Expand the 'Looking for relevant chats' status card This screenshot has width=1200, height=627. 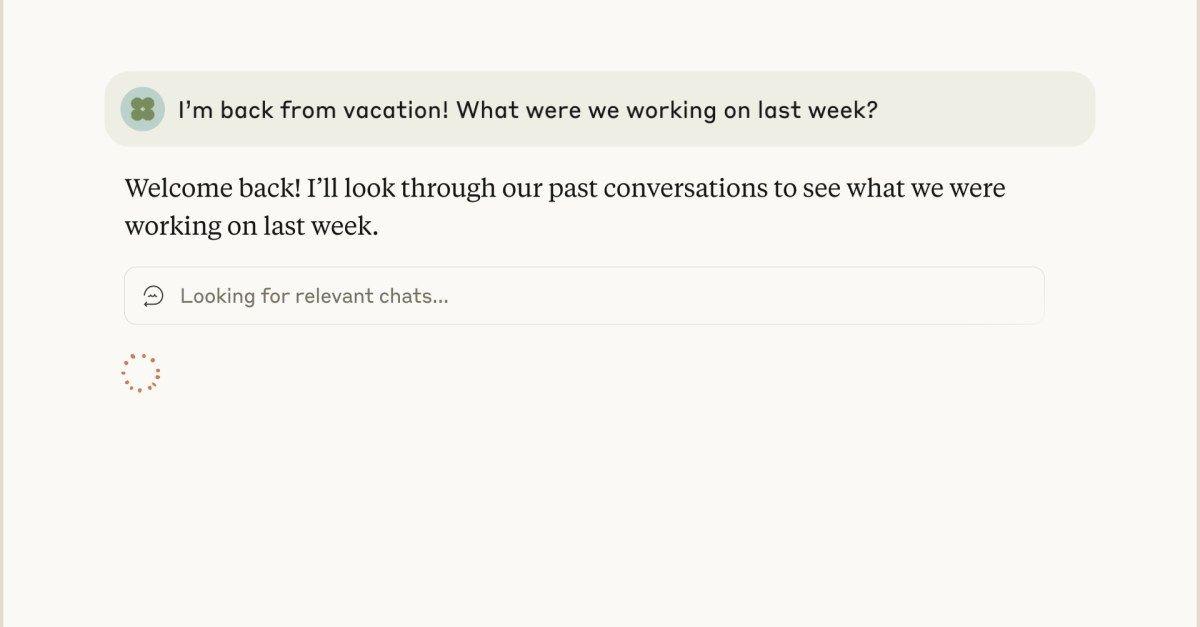(583, 295)
